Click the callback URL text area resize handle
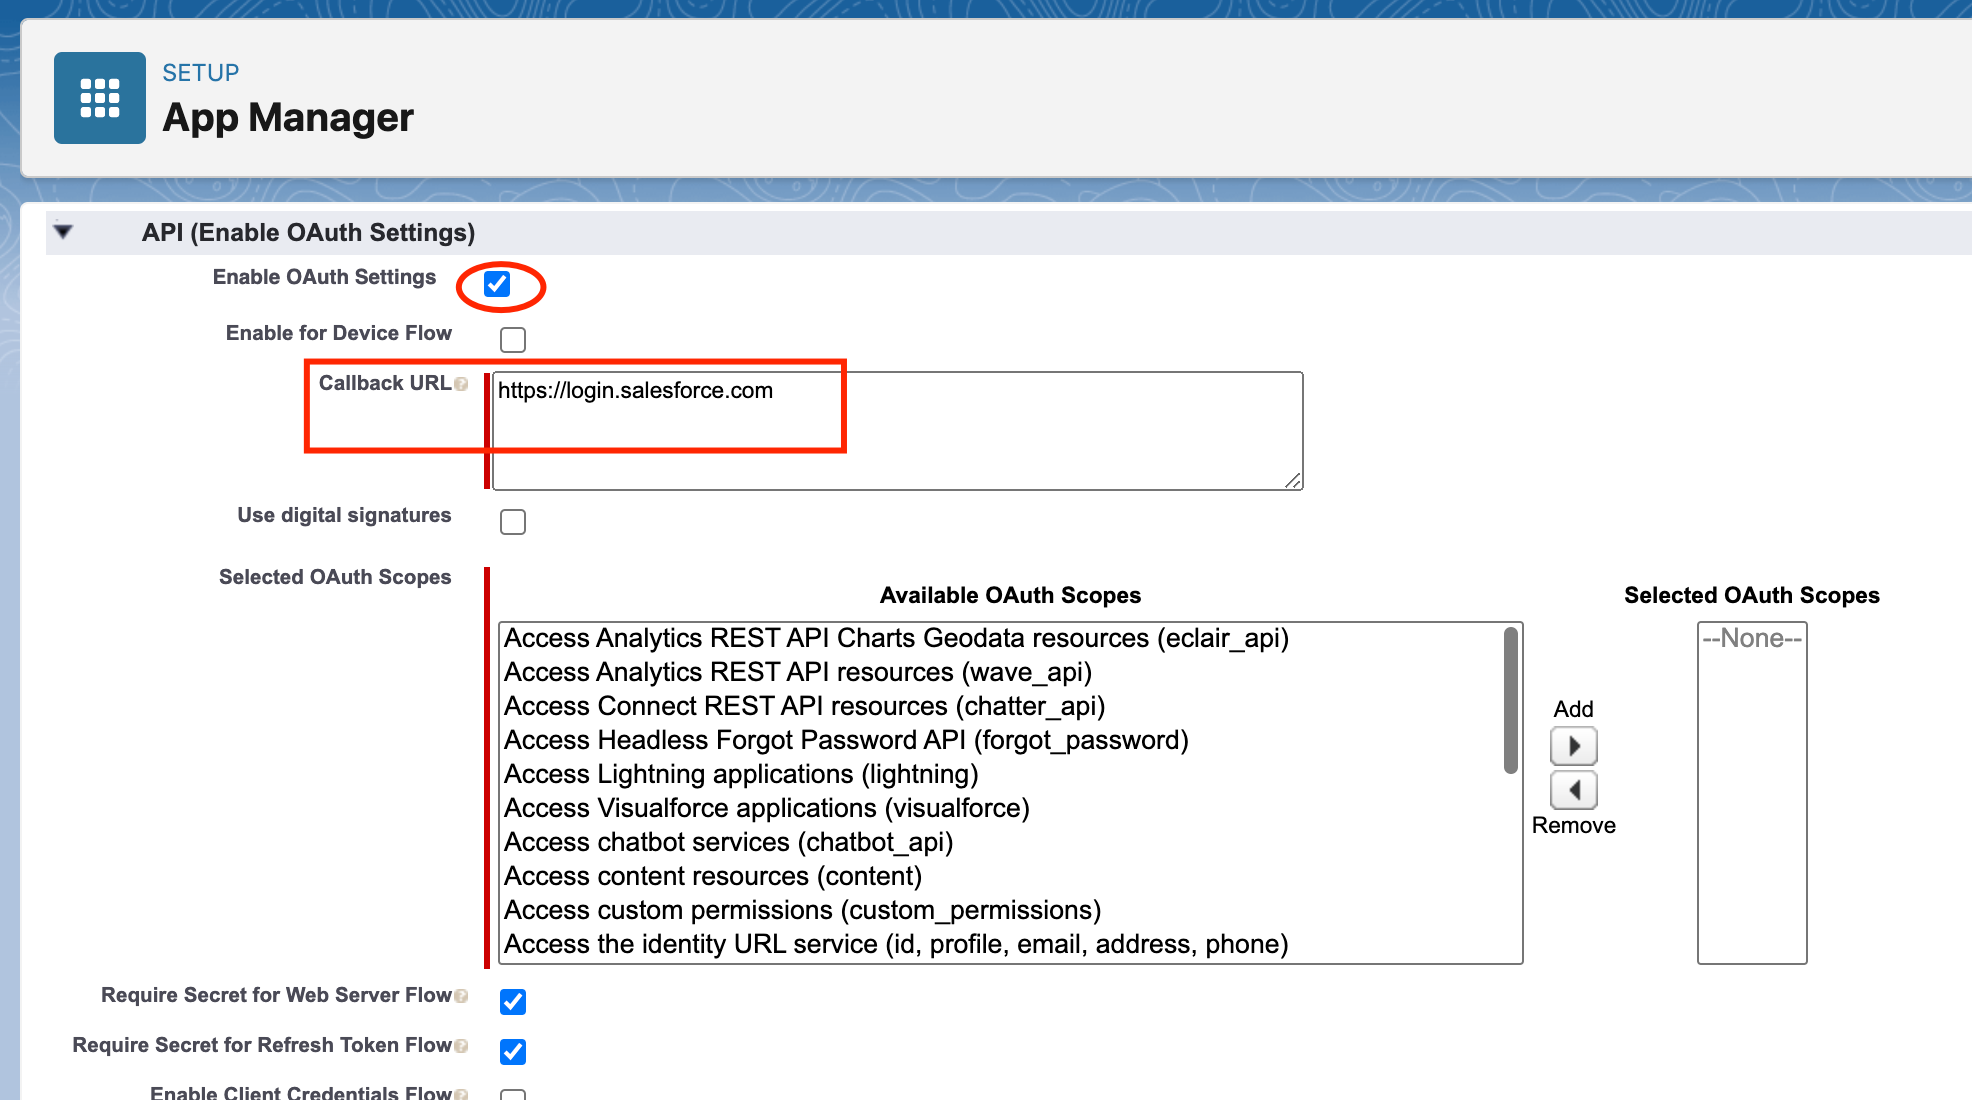 [x=1293, y=481]
